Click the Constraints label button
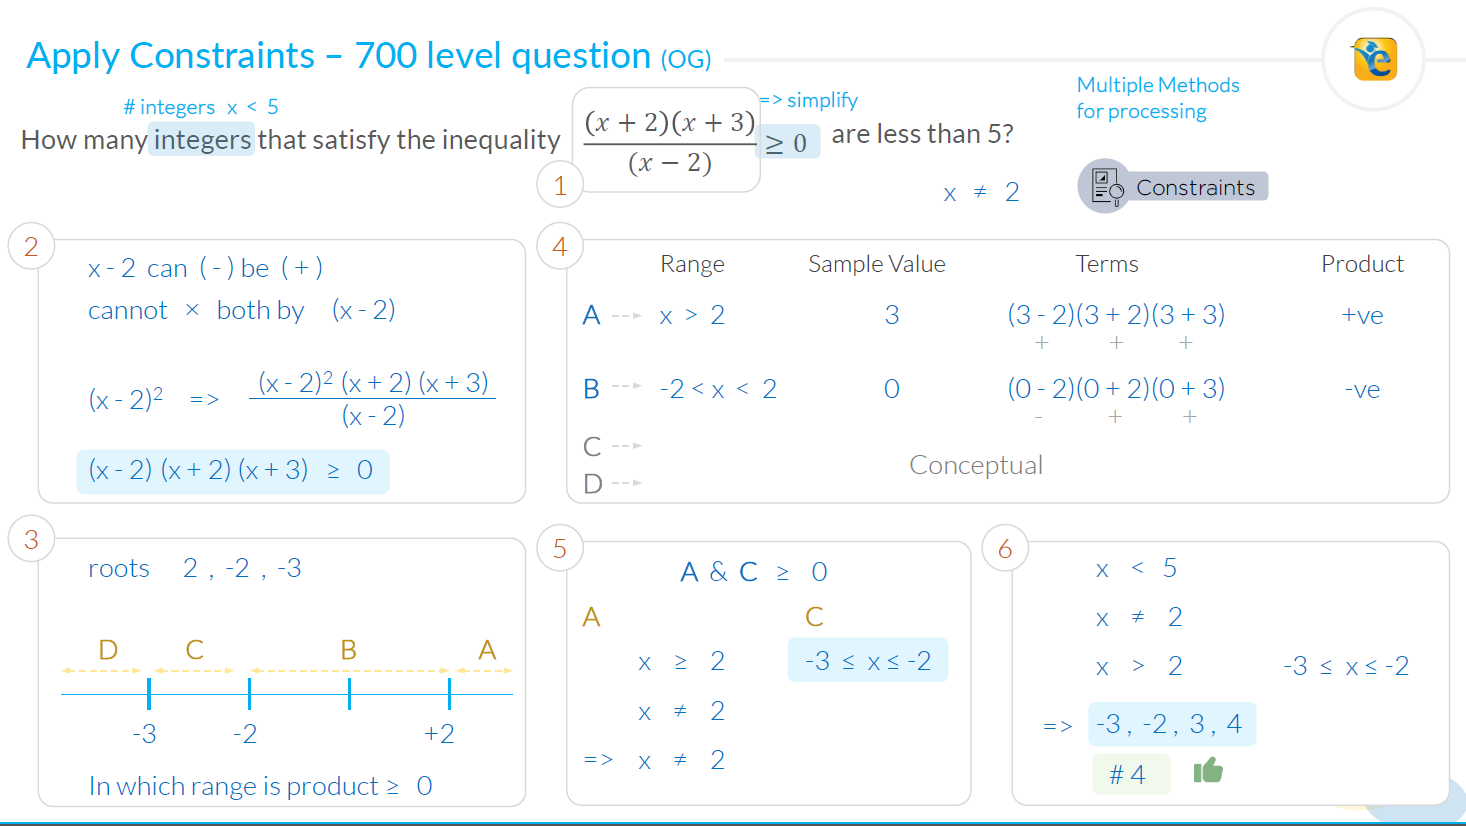This screenshot has height=826, width=1466. pos(1196,187)
